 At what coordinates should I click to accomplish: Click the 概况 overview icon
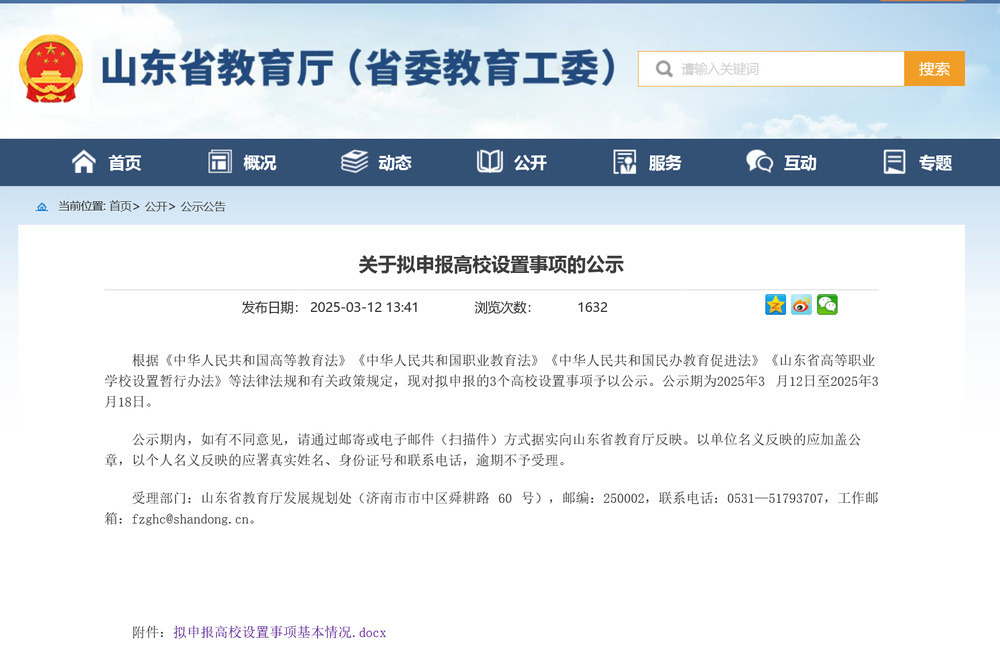point(219,162)
